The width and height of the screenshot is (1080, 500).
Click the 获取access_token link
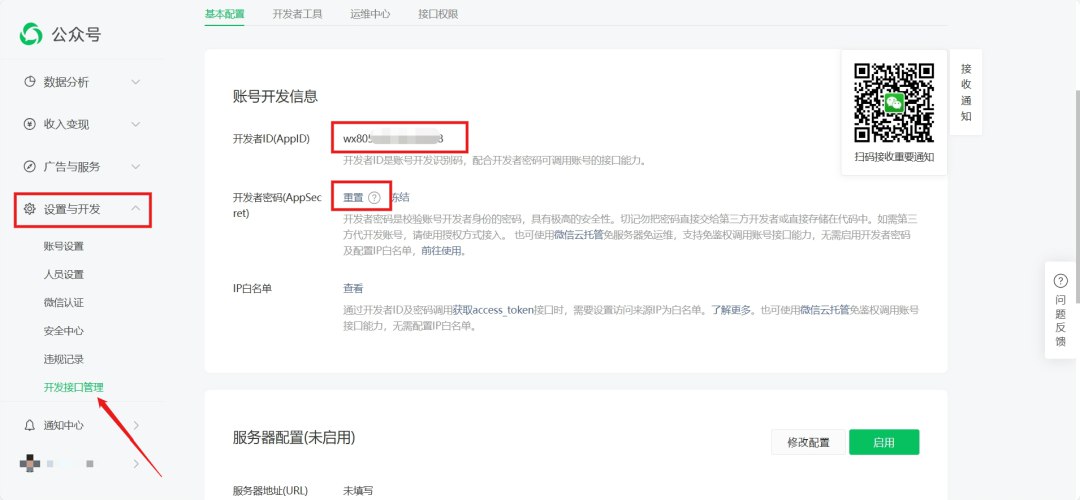493,310
